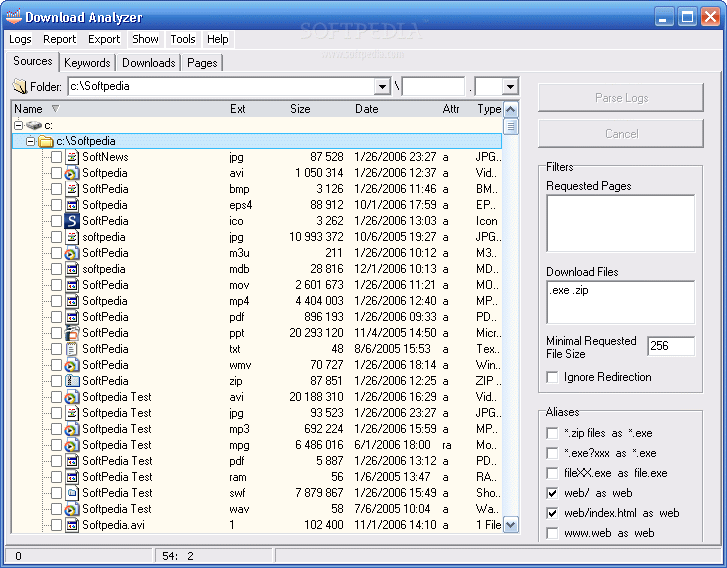Click the icon of Softpedia.avi file

(71, 525)
